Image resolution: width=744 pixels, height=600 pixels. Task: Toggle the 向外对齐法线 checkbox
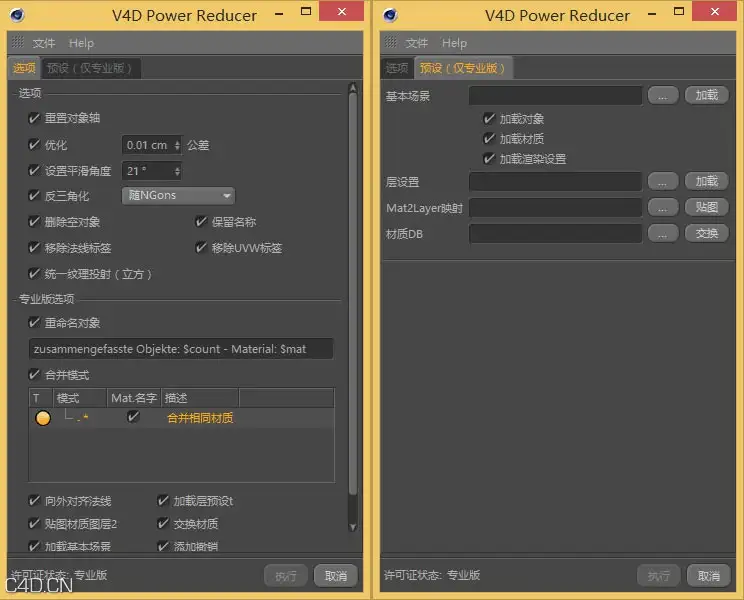[34, 500]
